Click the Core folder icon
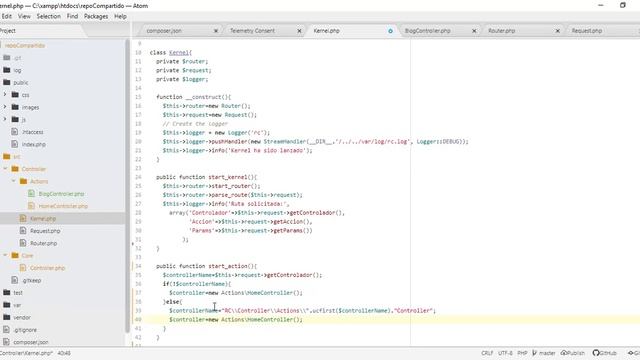Image resolution: width=640 pixels, height=360 pixels. coord(15,255)
